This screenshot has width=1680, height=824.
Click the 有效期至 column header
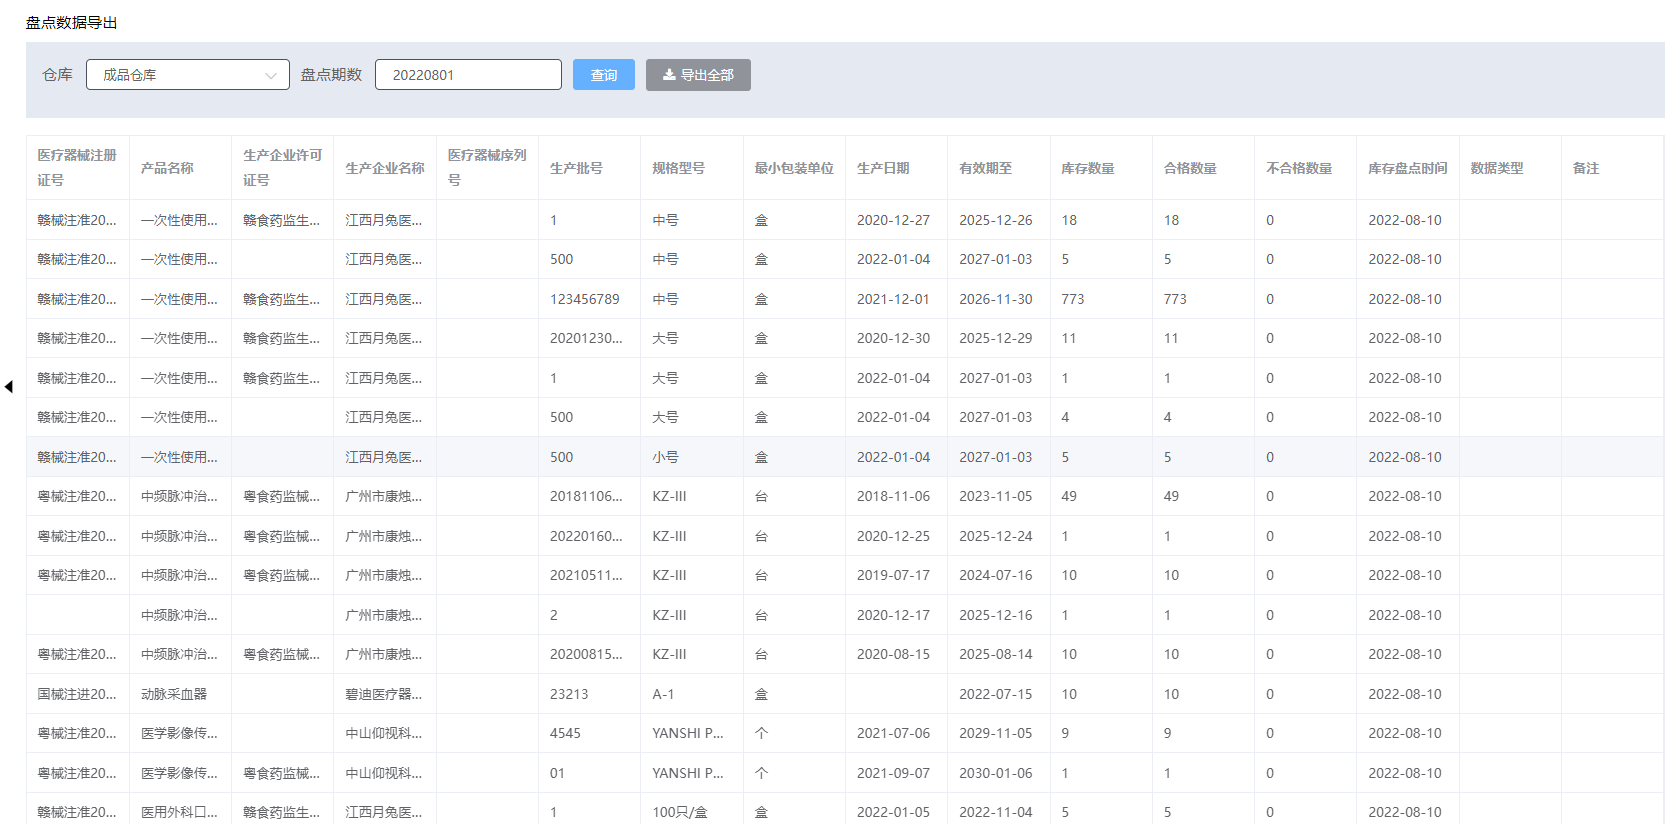pos(985,168)
